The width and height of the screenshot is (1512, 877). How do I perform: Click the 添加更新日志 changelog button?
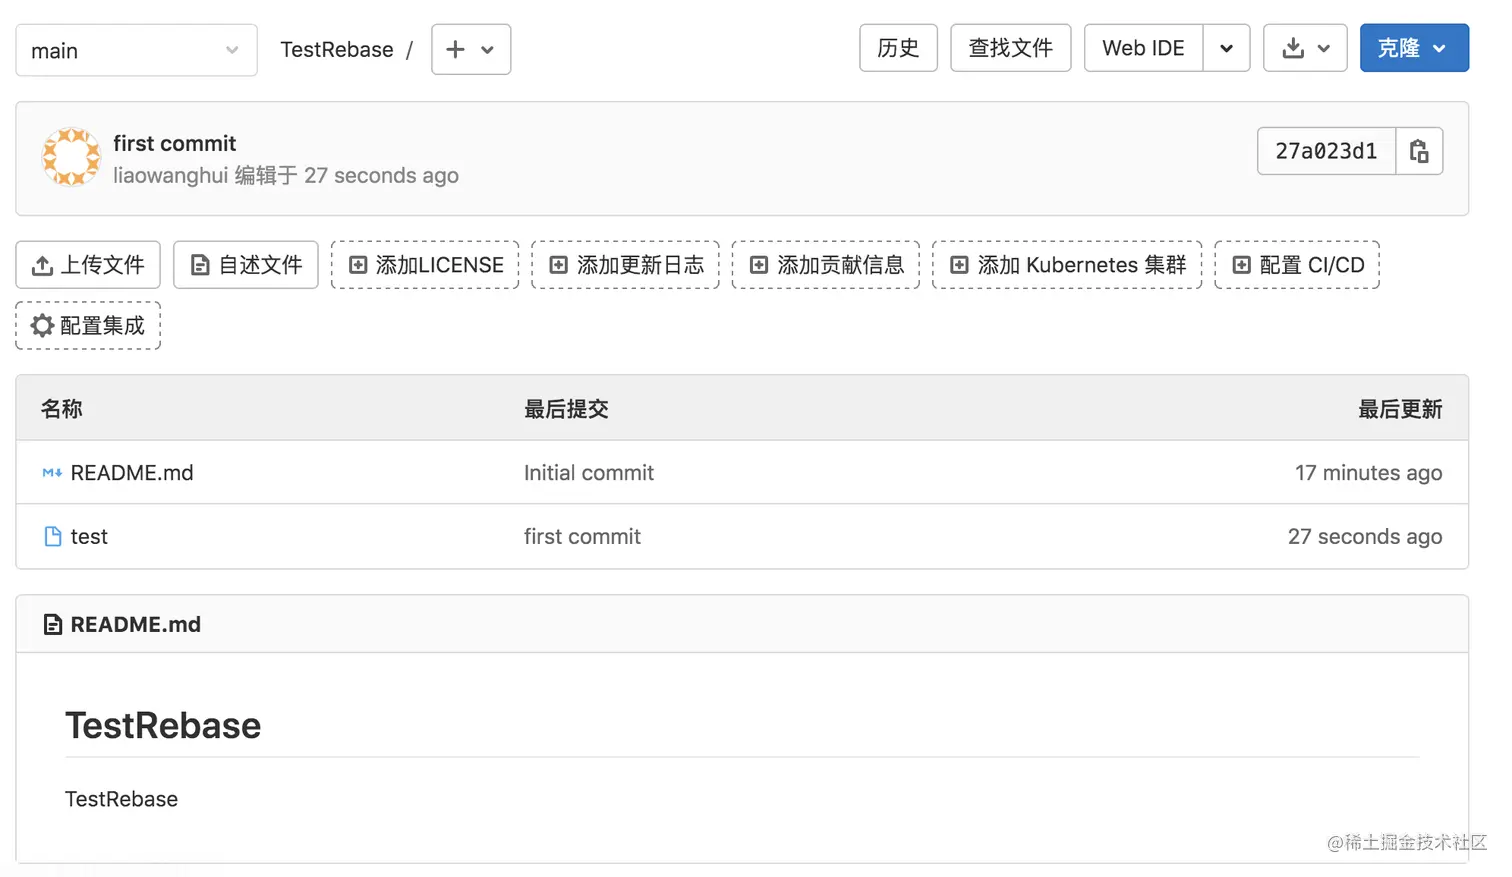(x=626, y=265)
